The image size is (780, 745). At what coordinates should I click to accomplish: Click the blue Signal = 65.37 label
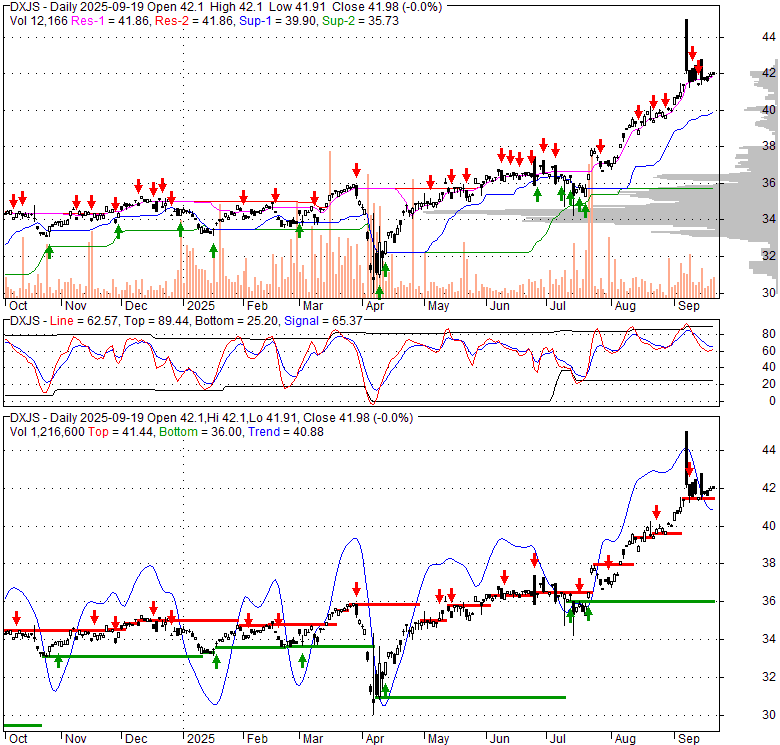click(323, 321)
